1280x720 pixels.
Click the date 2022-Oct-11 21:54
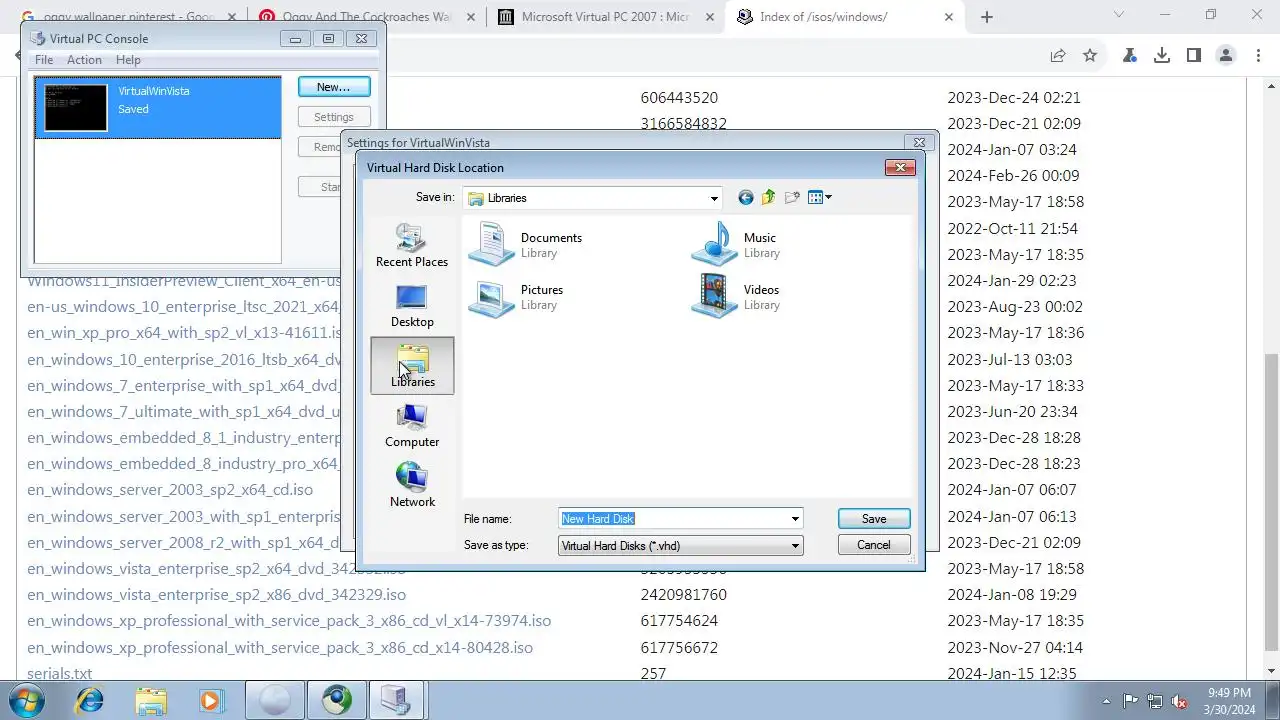coord(1014,228)
